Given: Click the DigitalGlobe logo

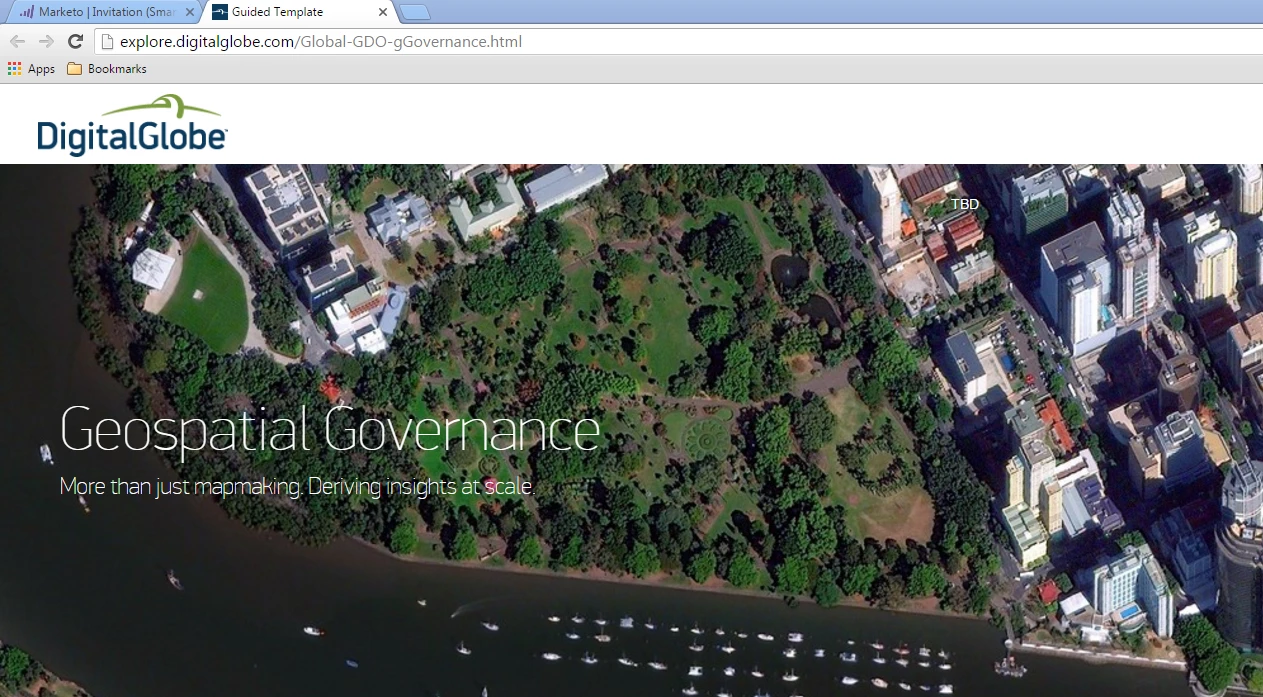Looking at the screenshot, I should point(132,125).
